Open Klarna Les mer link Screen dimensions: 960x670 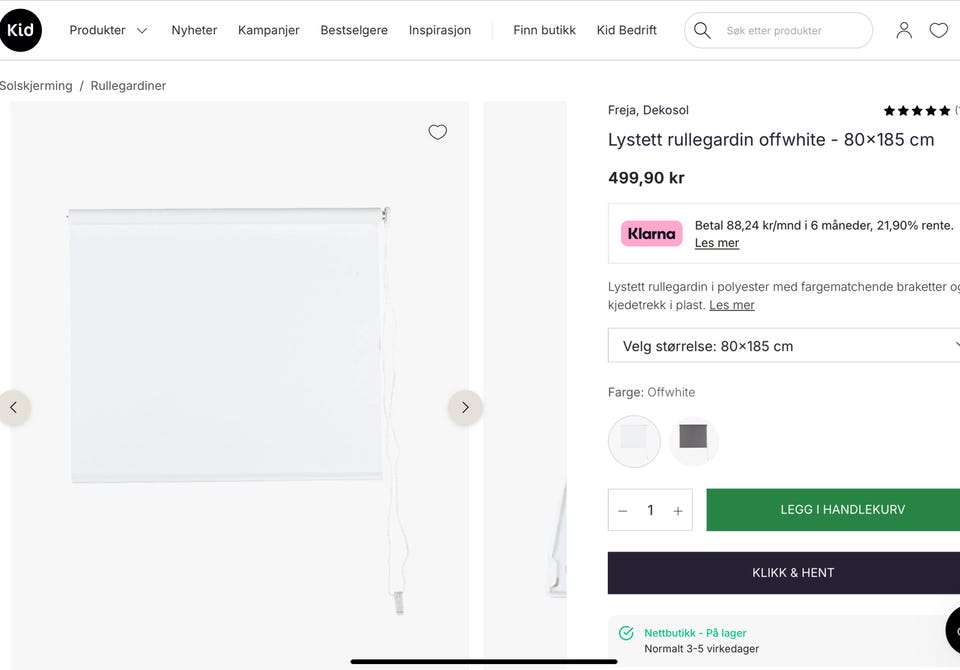click(x=717, y=243)
